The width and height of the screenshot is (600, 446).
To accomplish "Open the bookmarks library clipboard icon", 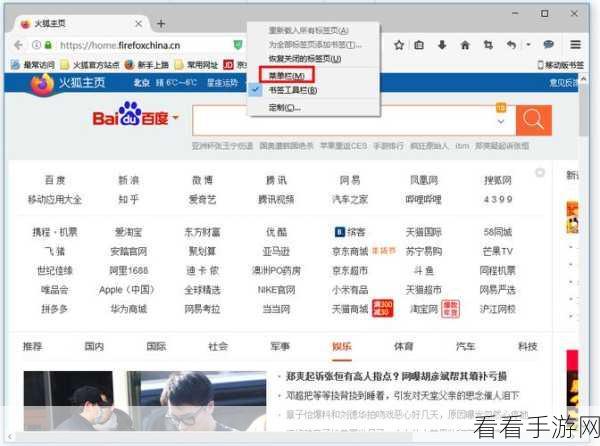I will [x=419, y=45].
